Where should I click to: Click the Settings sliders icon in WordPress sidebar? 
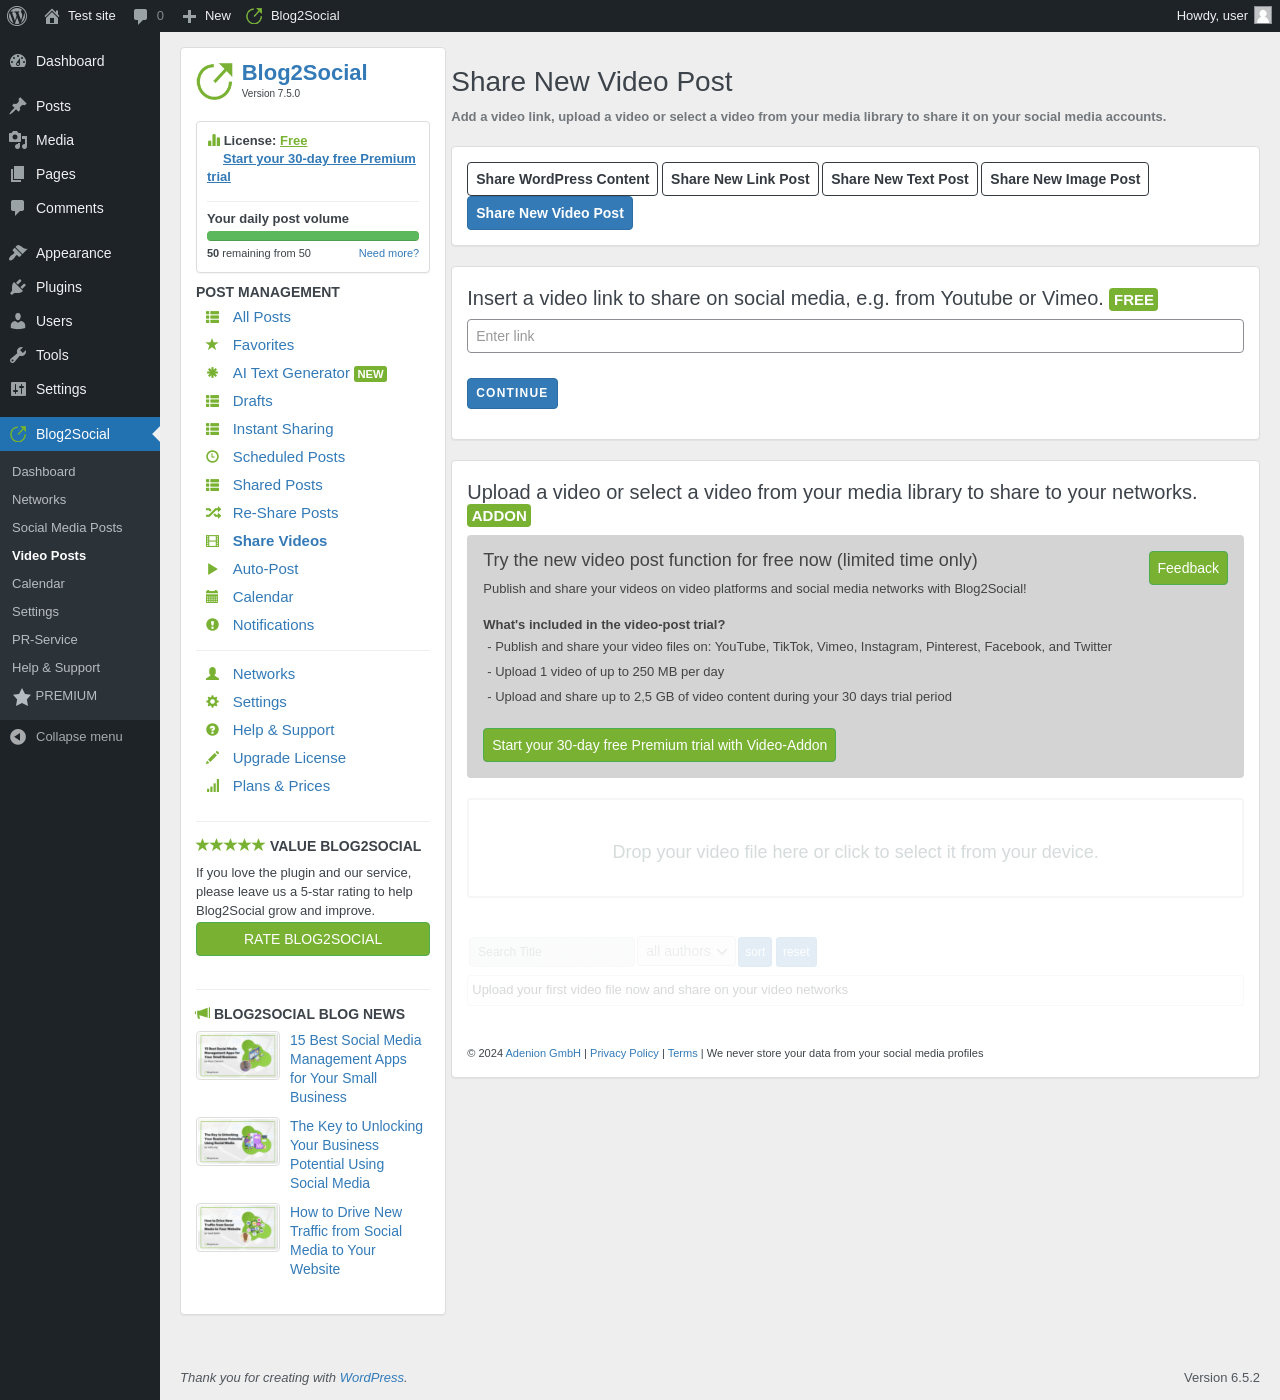pyautogui.click(x=18, y=389)
